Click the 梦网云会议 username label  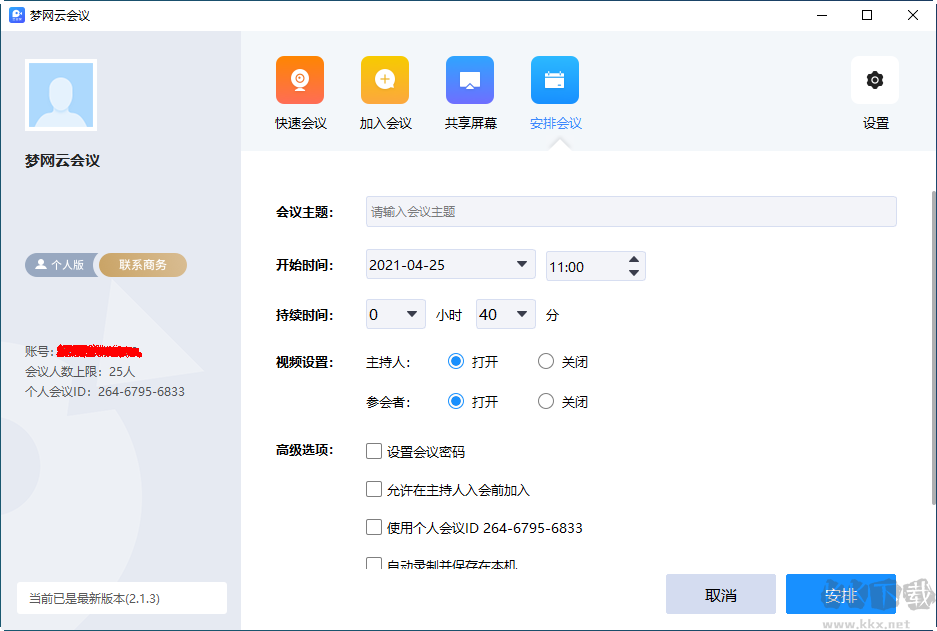pyautogui.click(x=62, y=161)
